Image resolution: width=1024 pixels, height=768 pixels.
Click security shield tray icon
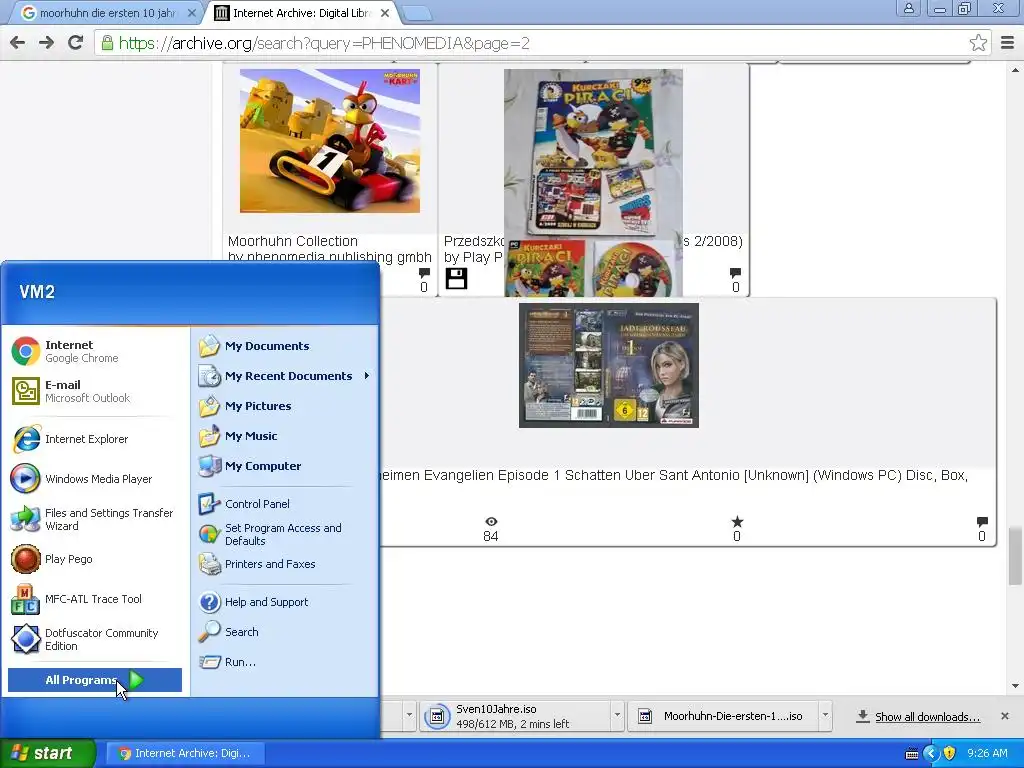(x=950, y=753)
